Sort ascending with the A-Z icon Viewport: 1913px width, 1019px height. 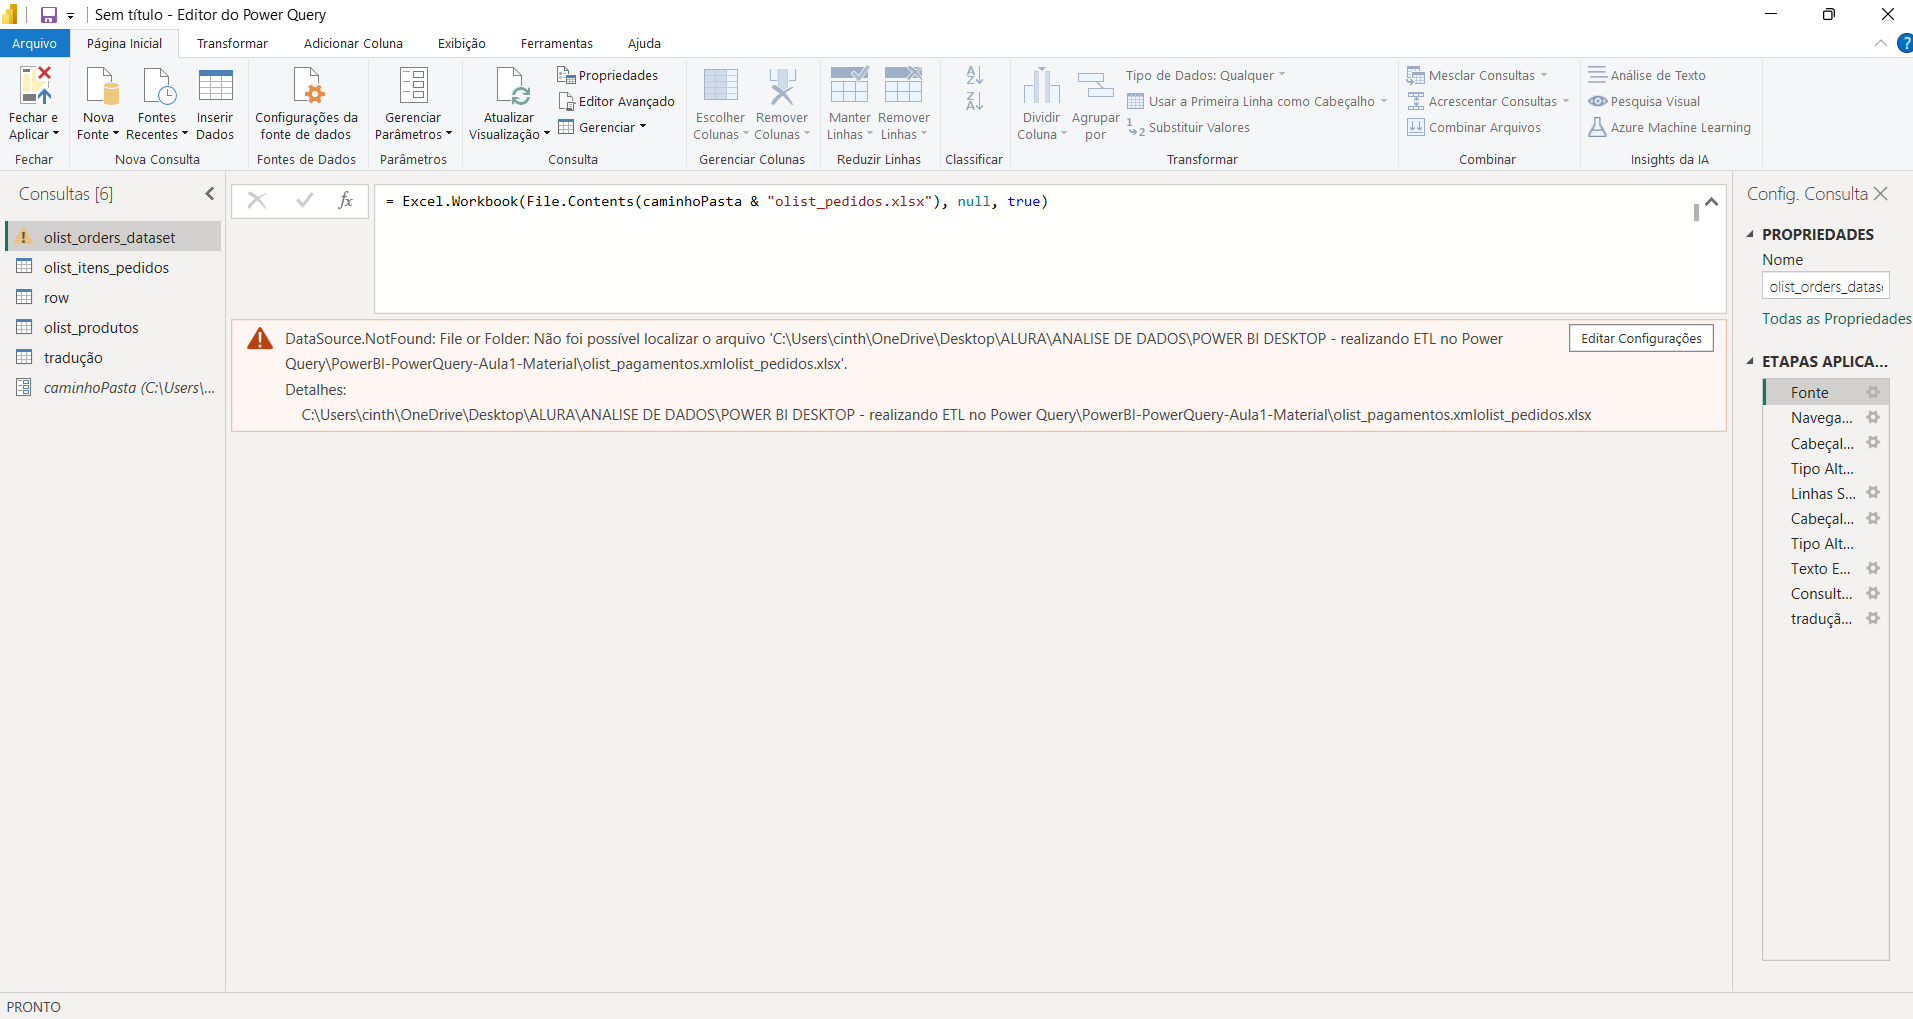click(975, 75)
